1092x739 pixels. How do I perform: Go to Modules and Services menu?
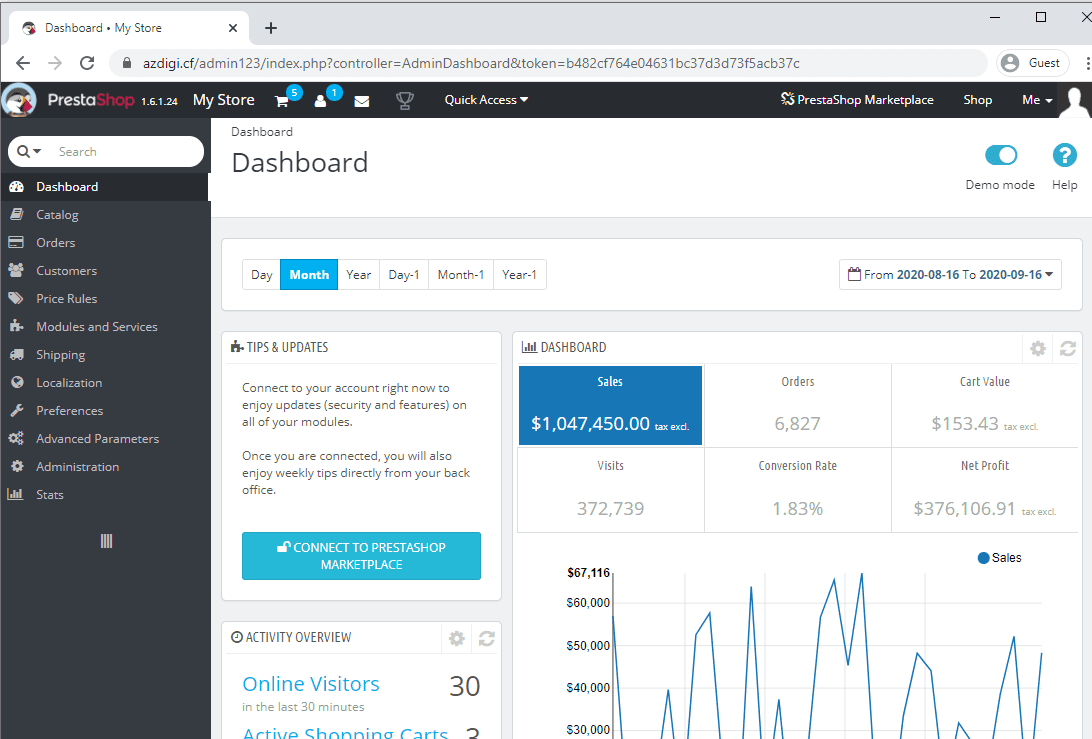pyautogui.click(x=96, y=327)
